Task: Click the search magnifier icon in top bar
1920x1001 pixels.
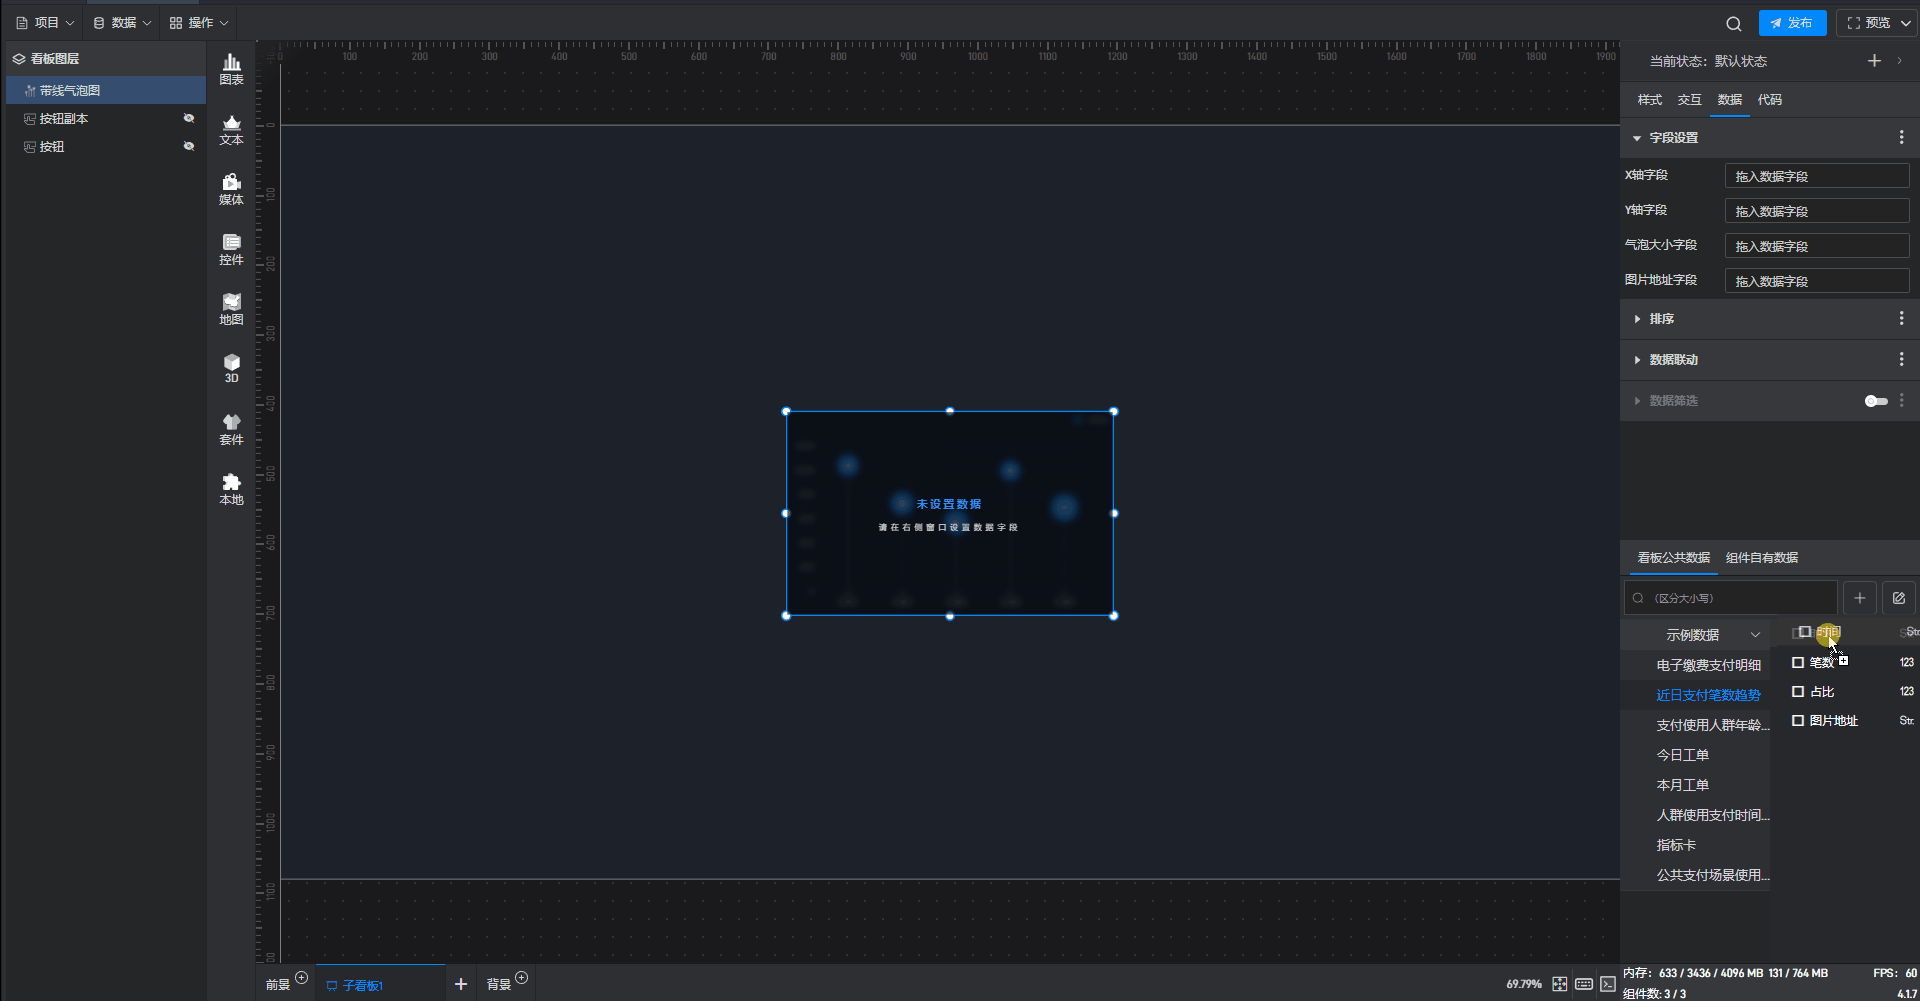Action: coord(1733,23)
